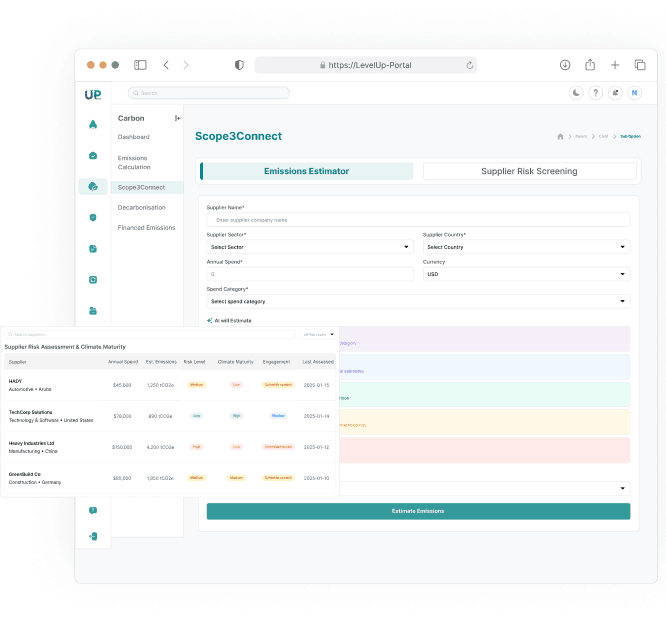Toggle the browser sidebar panel
The height and width of the screenshot is (620, 666).
coord(140,65)
